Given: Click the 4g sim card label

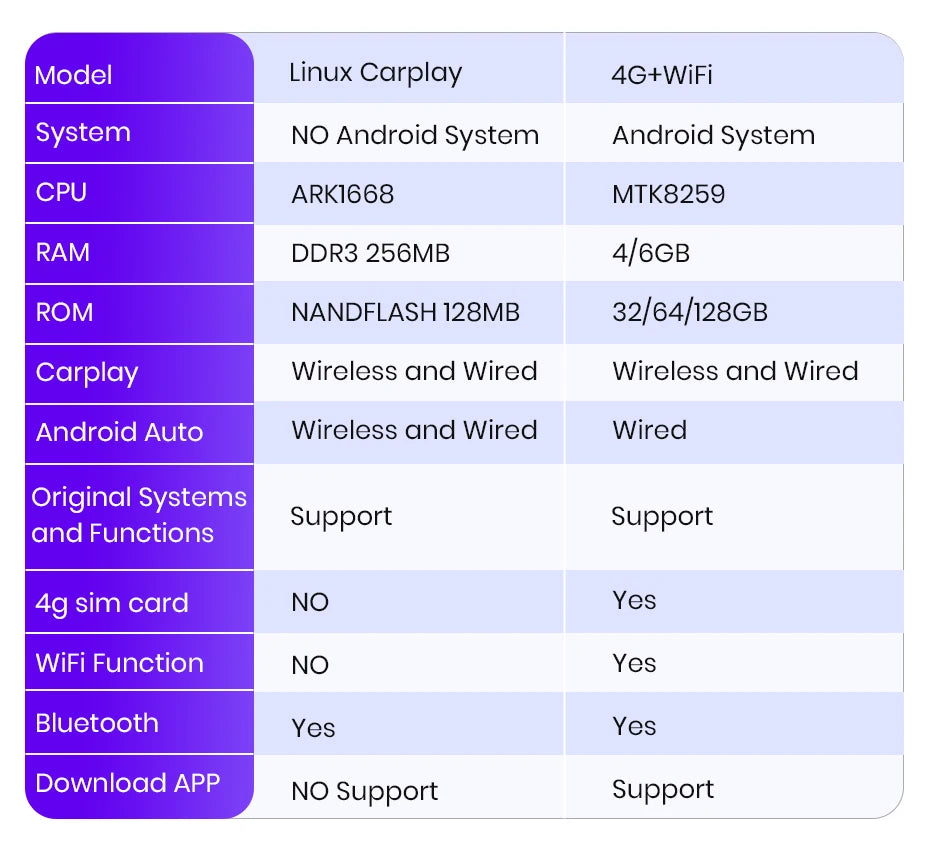Looking at the screenshot, I should (112, 603).
